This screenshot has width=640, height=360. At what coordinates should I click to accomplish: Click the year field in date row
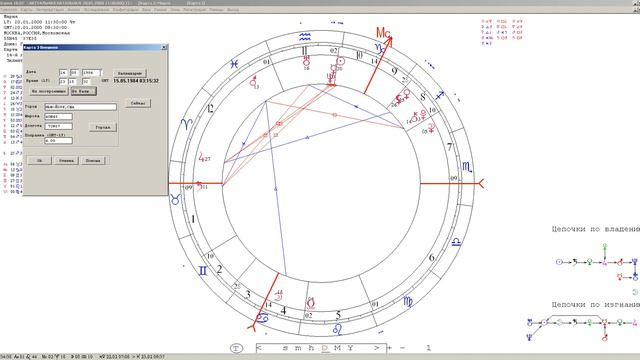click(x=91, y=72)
